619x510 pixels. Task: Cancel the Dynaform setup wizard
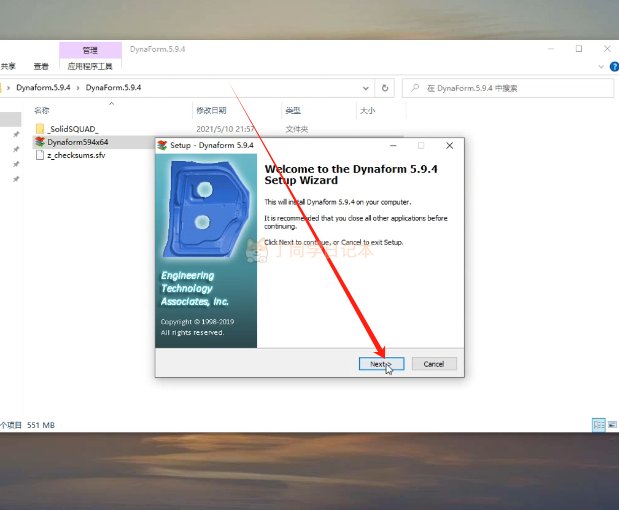pyautogui.click(x=434, y=364)
